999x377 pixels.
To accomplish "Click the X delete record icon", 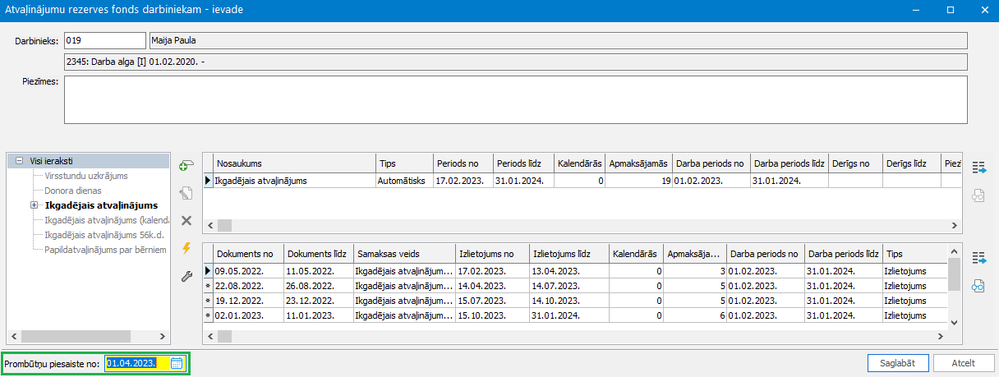I will 187,220.
